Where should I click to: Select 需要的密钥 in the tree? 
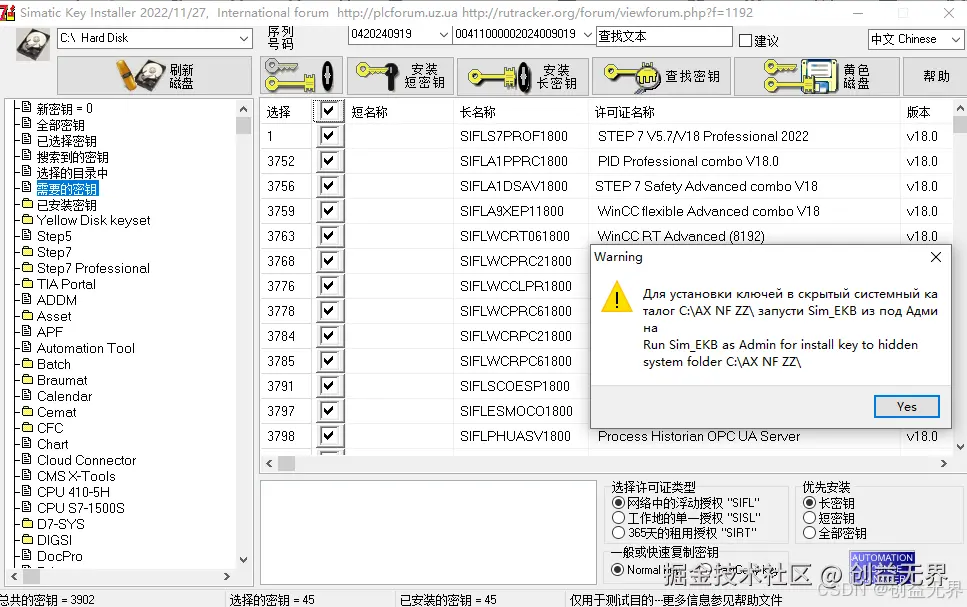[x=67, y=189]
